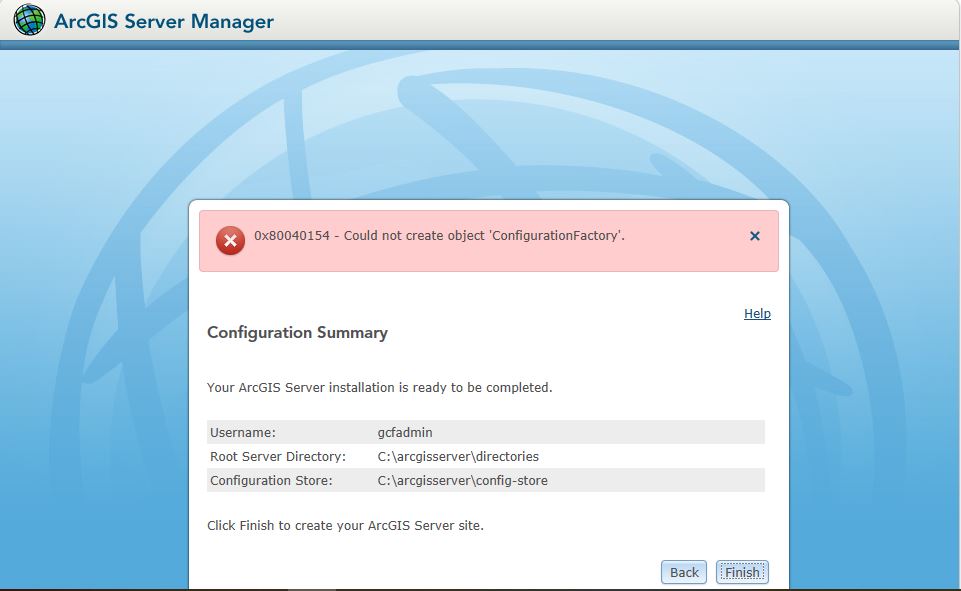Click the Configuration Summary heading
The width and height of the screenshot is (961, 591).
pos(297,332)
